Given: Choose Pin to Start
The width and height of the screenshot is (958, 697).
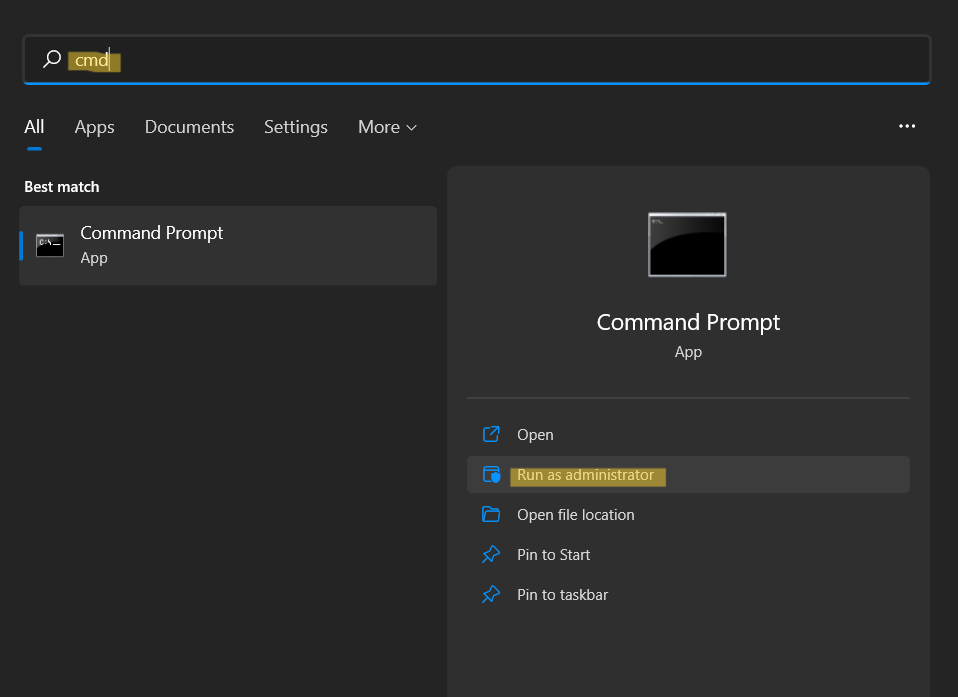Looking at the screenshot, I should click(x=553, y=555).
